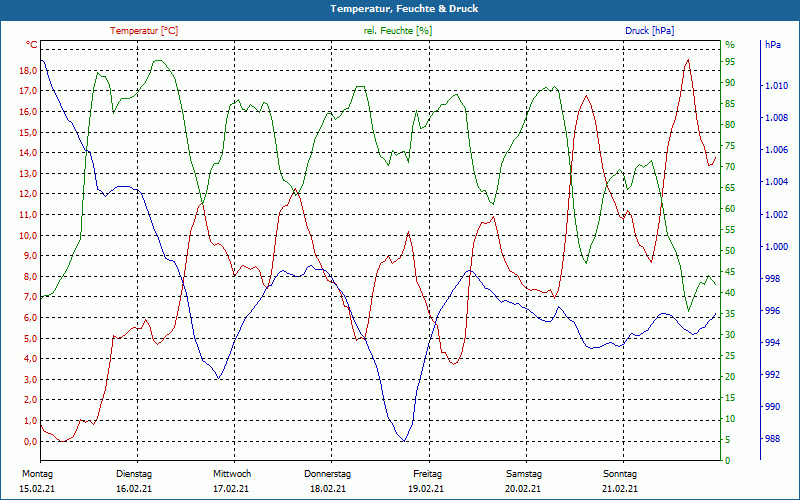800x500 pixels.
Task: Click humidity axis value 15
Action: click(x=730, y=397)
